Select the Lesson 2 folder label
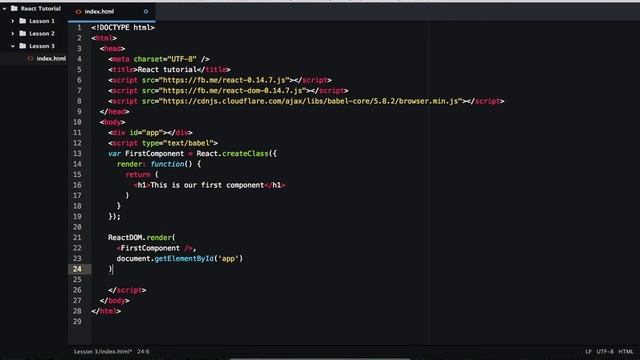This screenshot has height=360, width=640. 42,33
